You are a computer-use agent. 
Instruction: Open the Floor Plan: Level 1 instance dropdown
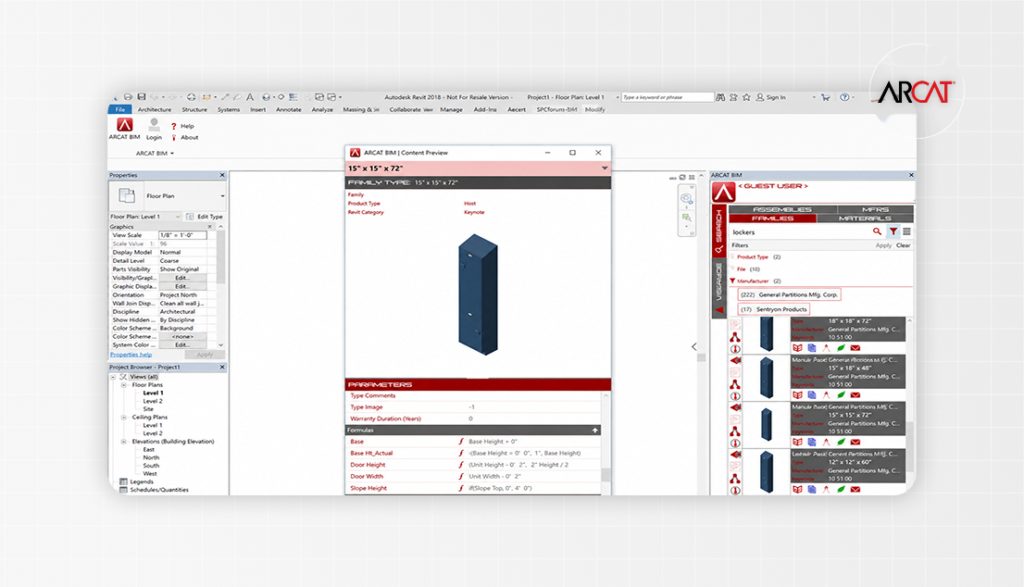pos(177,217)
